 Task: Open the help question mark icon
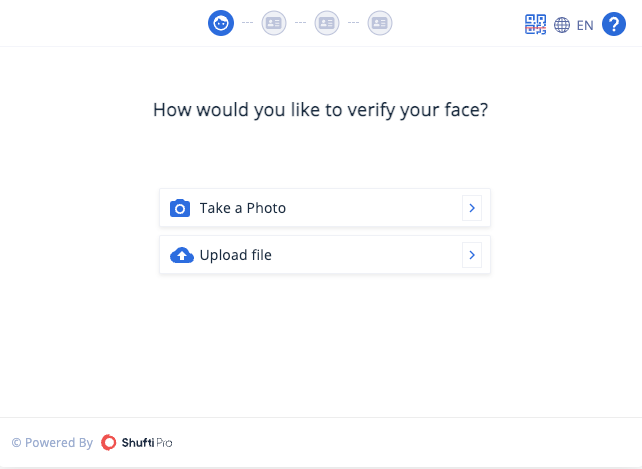614,24
